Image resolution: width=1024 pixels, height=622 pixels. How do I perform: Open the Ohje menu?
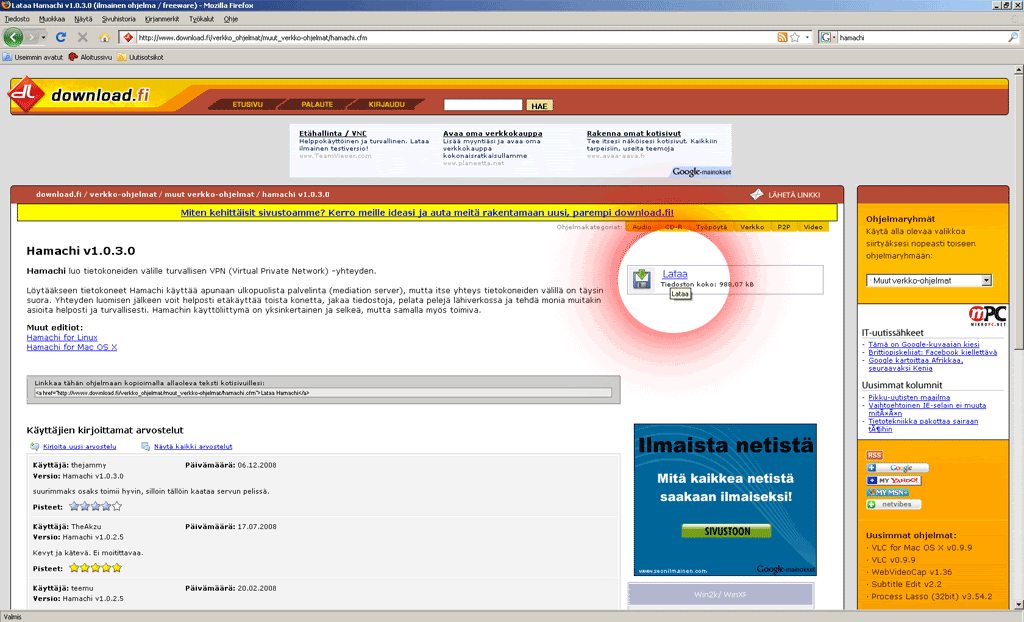point(231,19)
